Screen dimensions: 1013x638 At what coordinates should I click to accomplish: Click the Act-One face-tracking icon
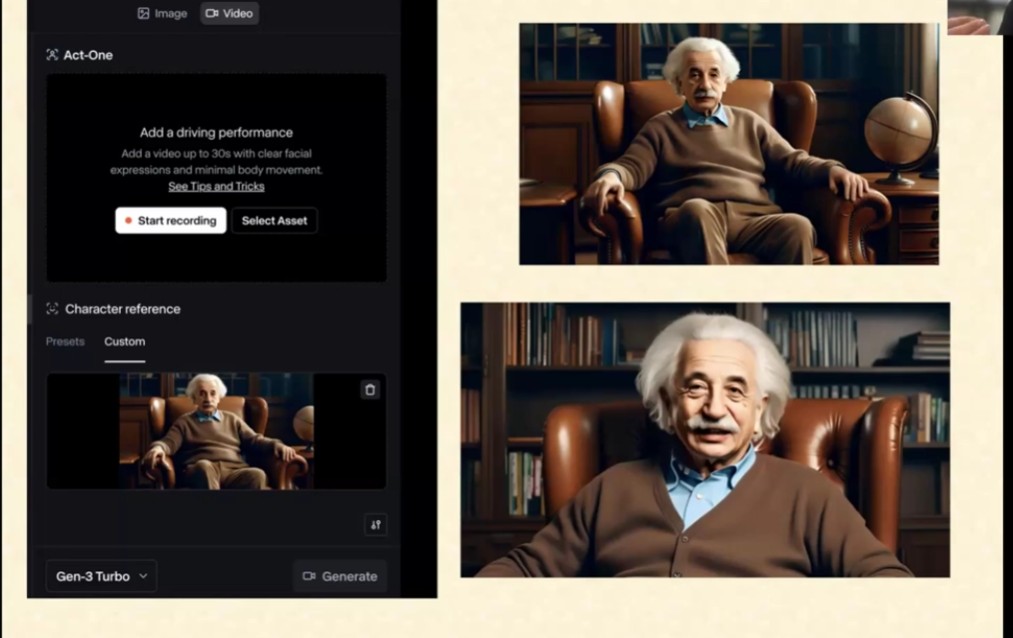(52, 55)
